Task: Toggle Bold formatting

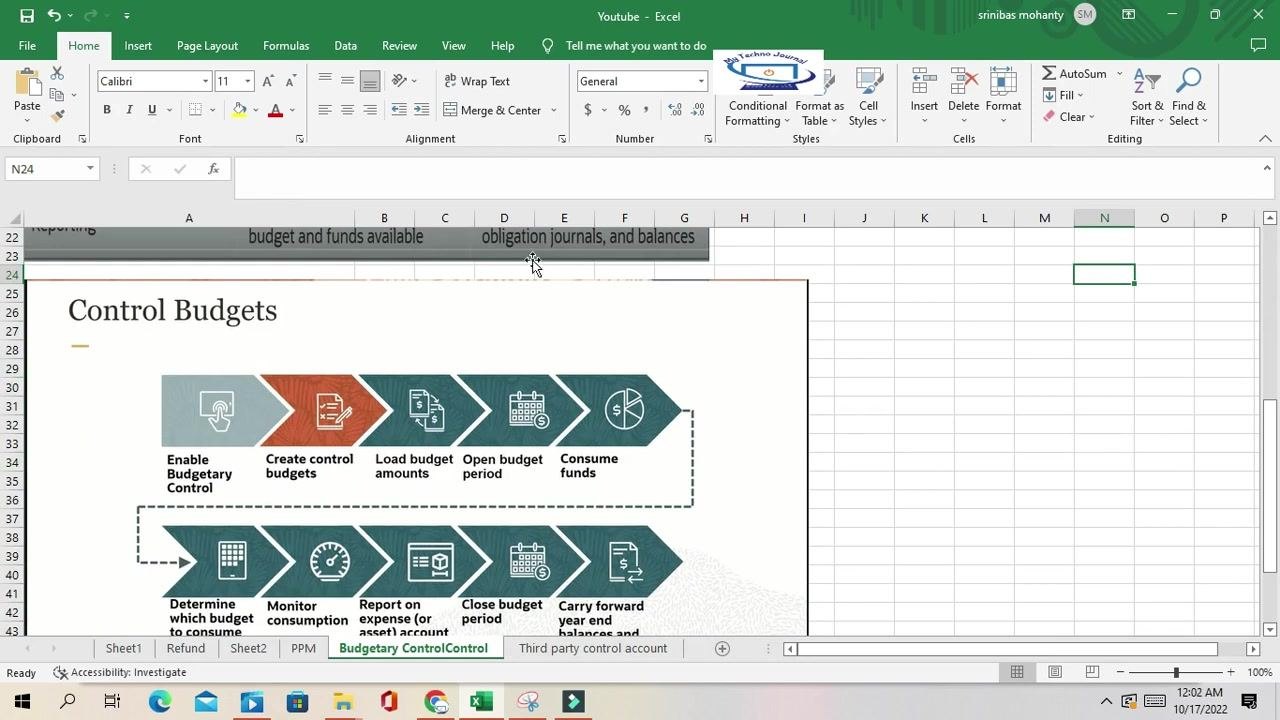Action: pyautogui.click(x=107, y=110)
